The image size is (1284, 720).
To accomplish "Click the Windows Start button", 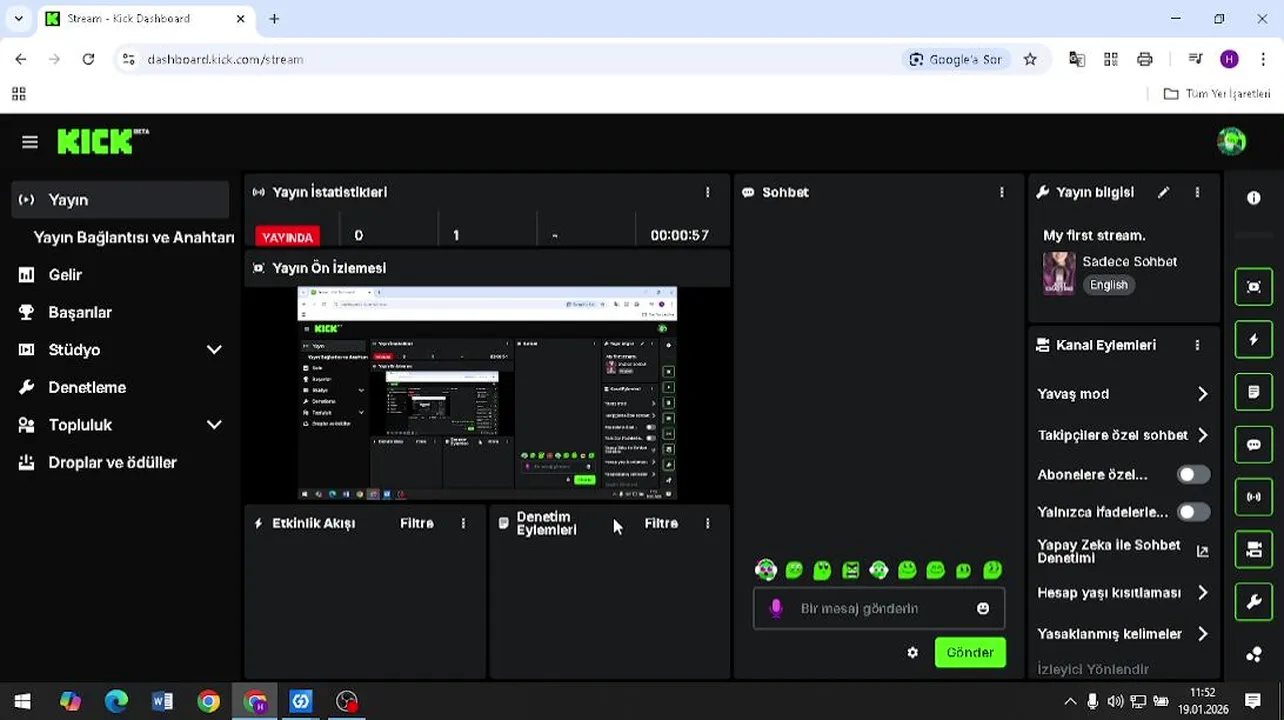I will 22,701.
